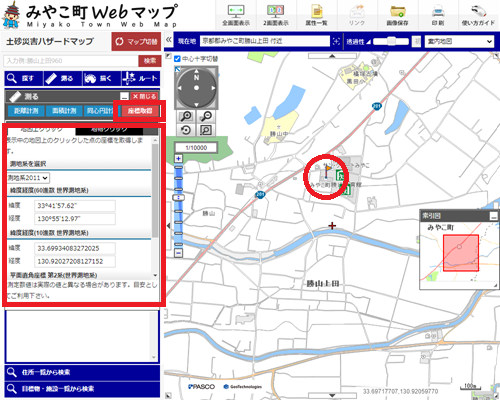Click the full screen display (全画面表示) icon
This screenshot has width=500, height=400.
[236, 15]
